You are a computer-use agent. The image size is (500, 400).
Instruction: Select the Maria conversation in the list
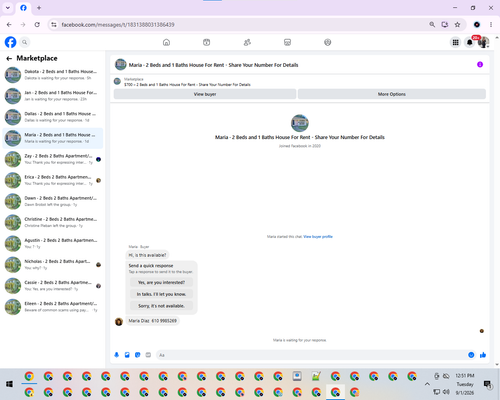(53, 138)
